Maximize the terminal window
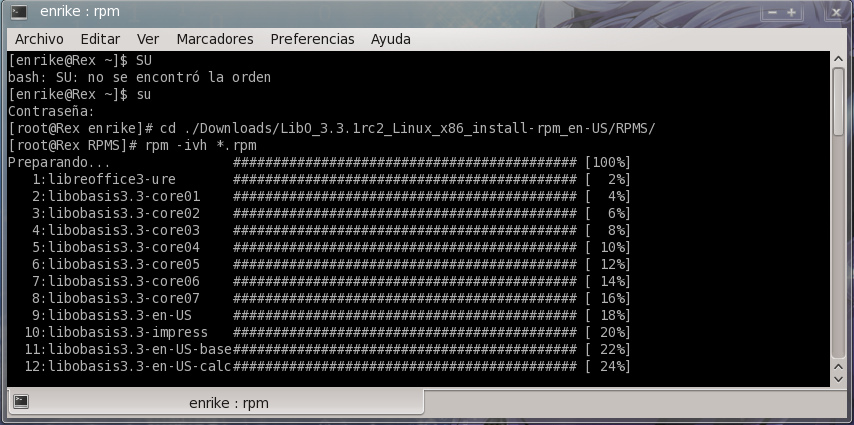 click(791, 12)
